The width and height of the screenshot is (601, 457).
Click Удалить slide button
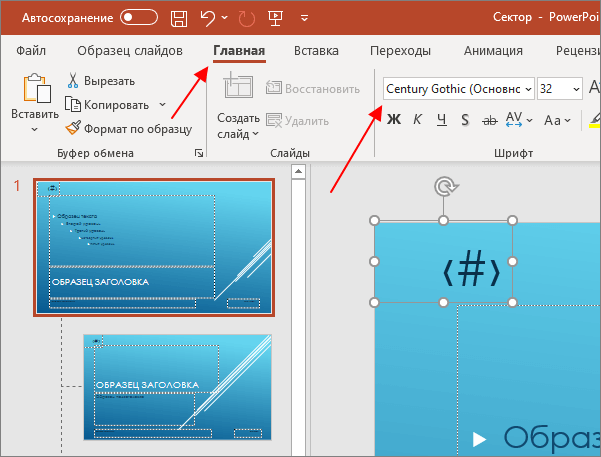(x=297, y=121)
